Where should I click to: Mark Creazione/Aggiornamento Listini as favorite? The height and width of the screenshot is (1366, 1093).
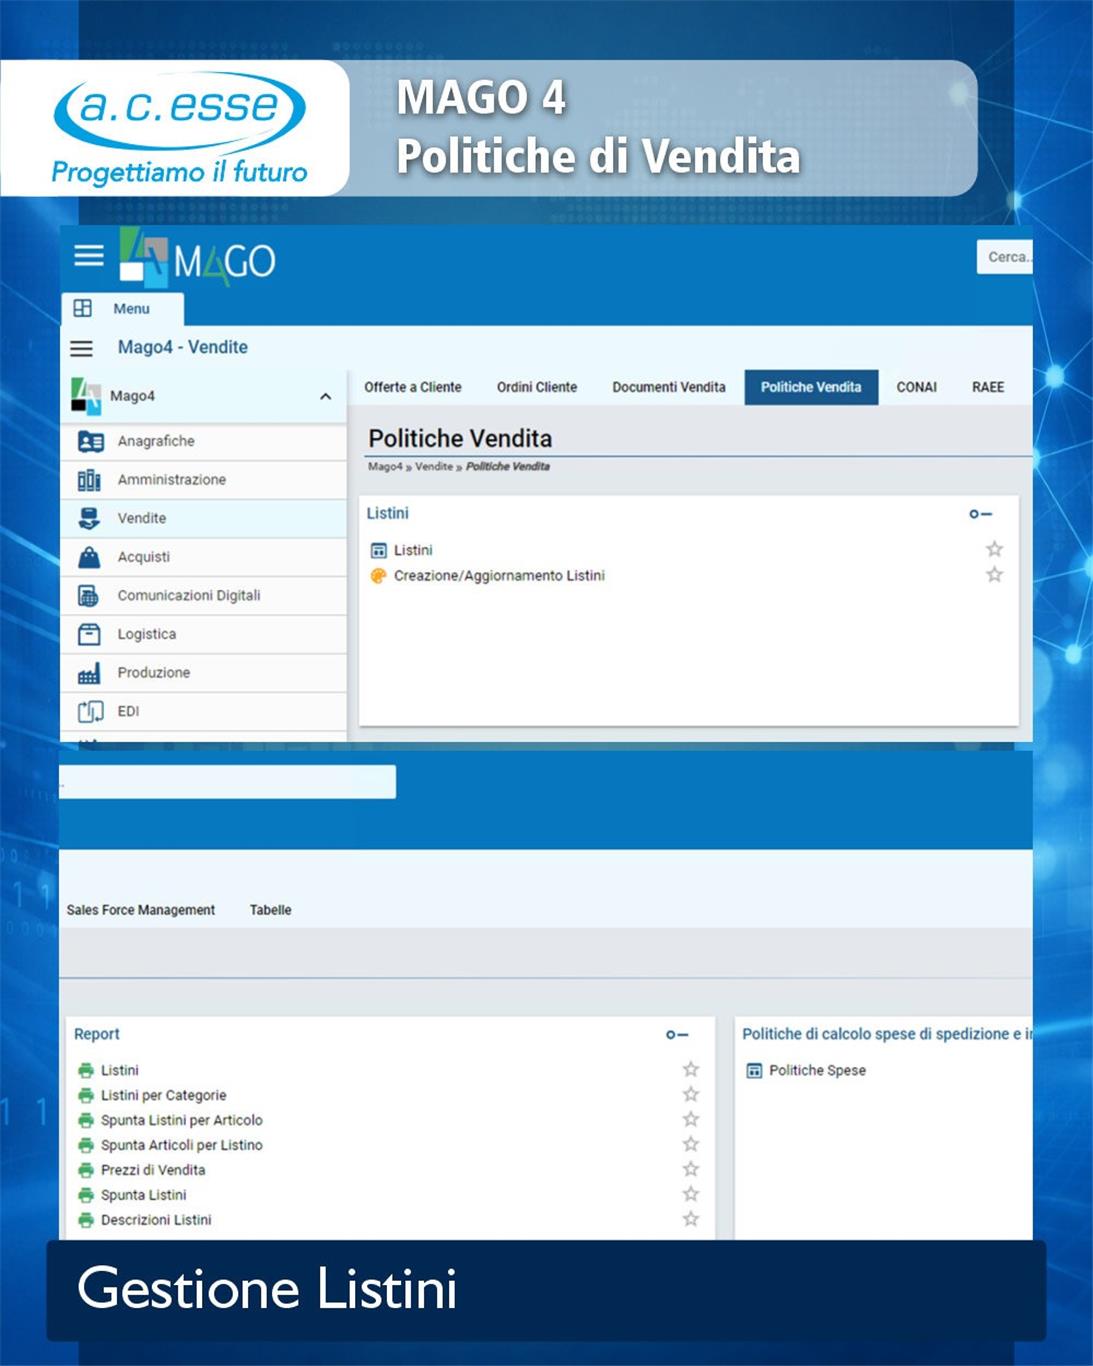click(x=994, y=575)
